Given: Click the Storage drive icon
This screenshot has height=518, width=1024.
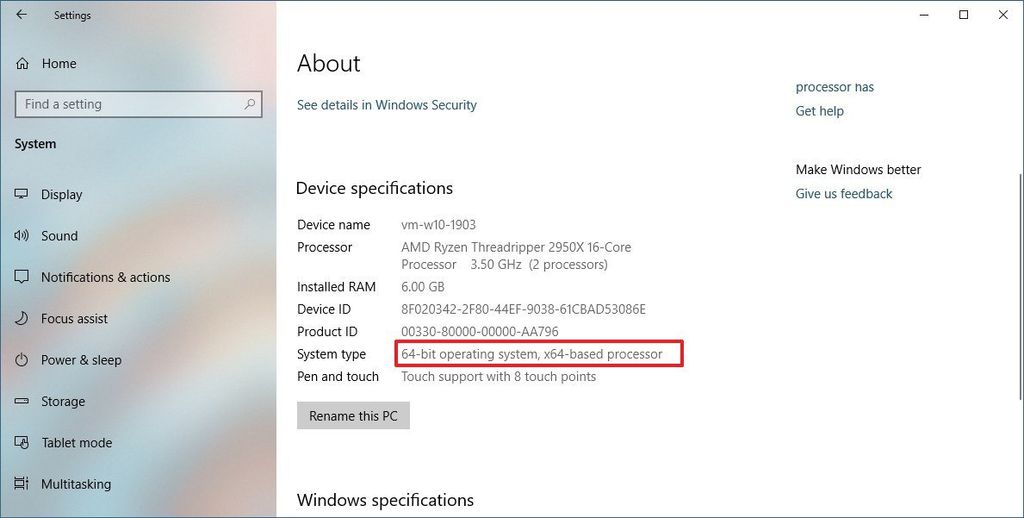Looking at the screenshot, I should pyautogui.click(x=22, y=401).
